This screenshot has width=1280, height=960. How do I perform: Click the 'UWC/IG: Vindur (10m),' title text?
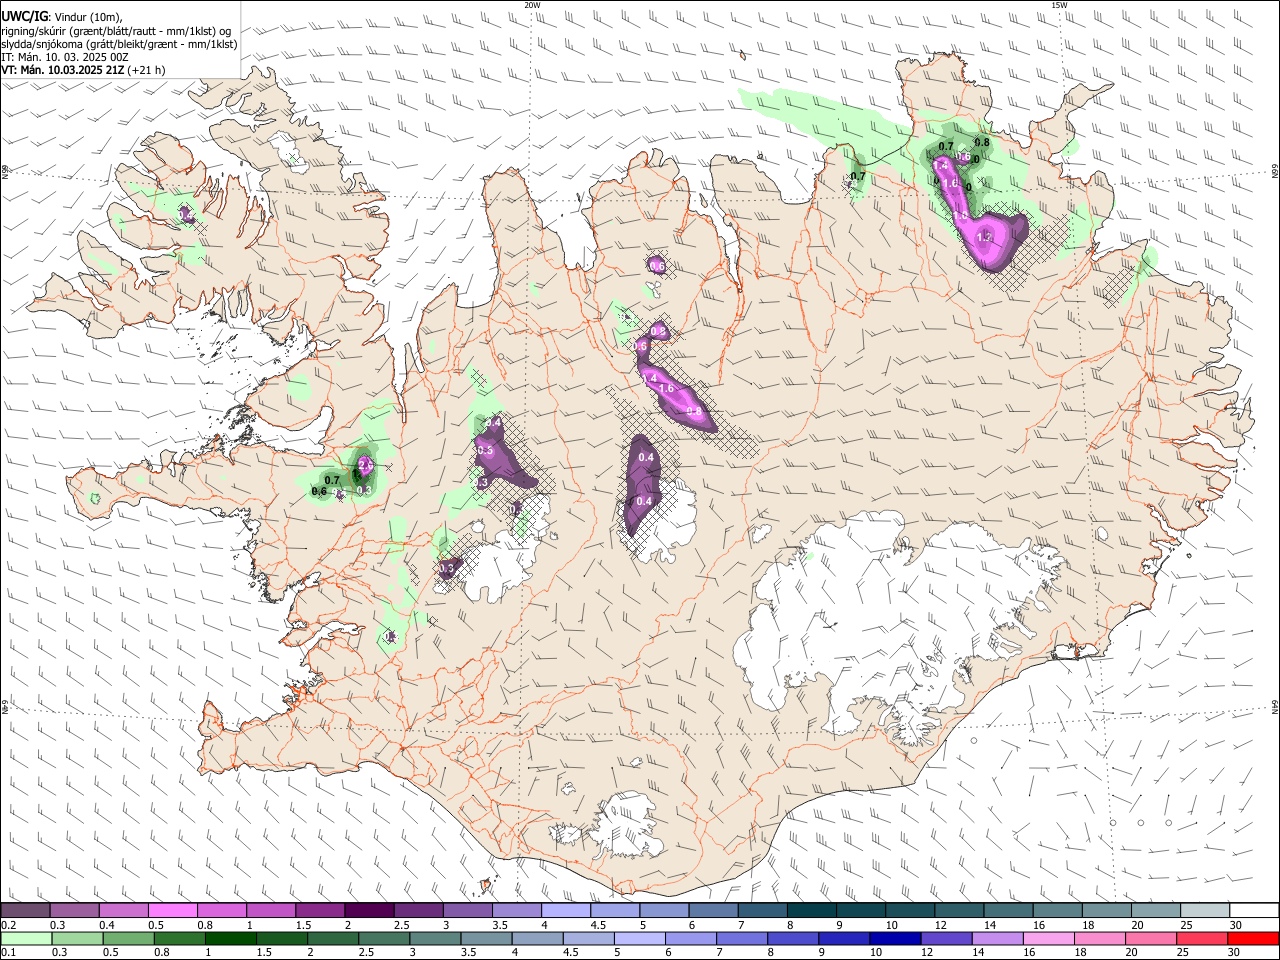click(61, 16)
